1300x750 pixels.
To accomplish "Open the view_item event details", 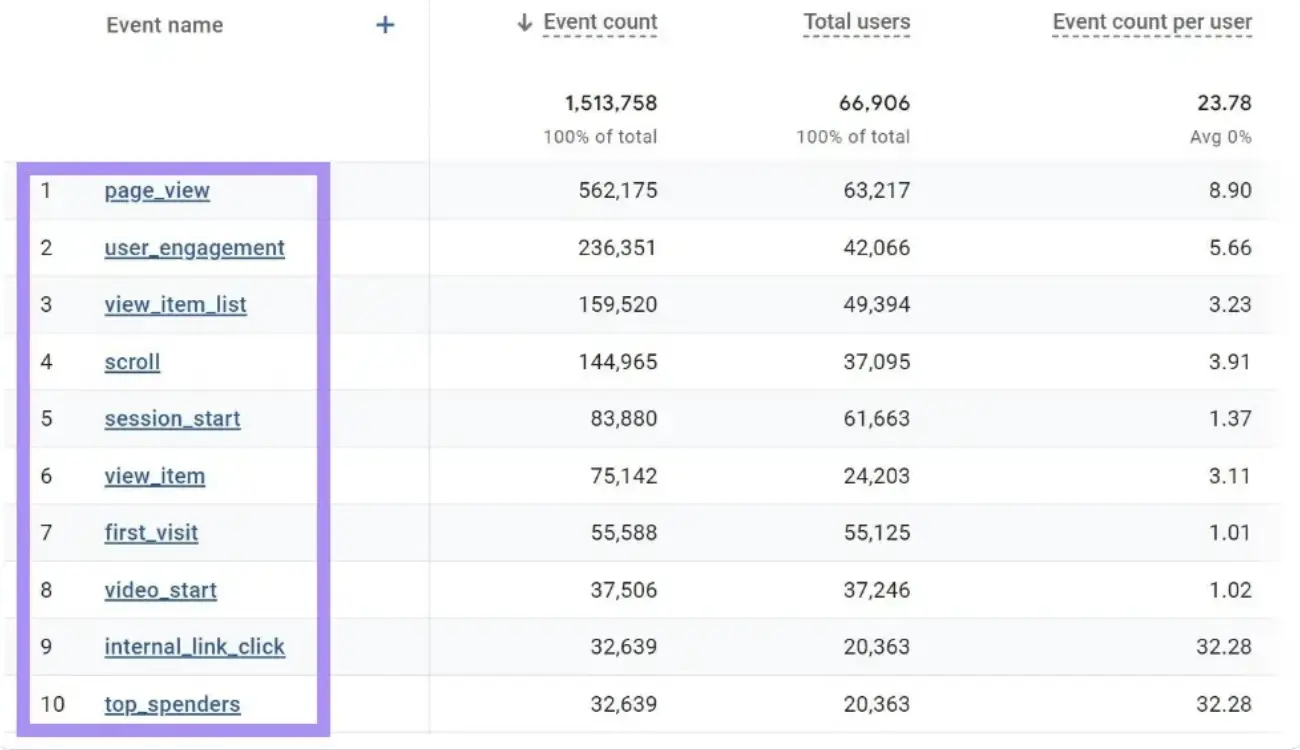I will pos(155,476).
